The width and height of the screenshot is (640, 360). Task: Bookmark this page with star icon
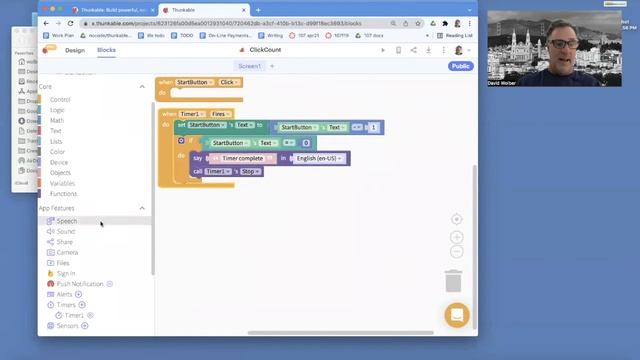(418, 23)
